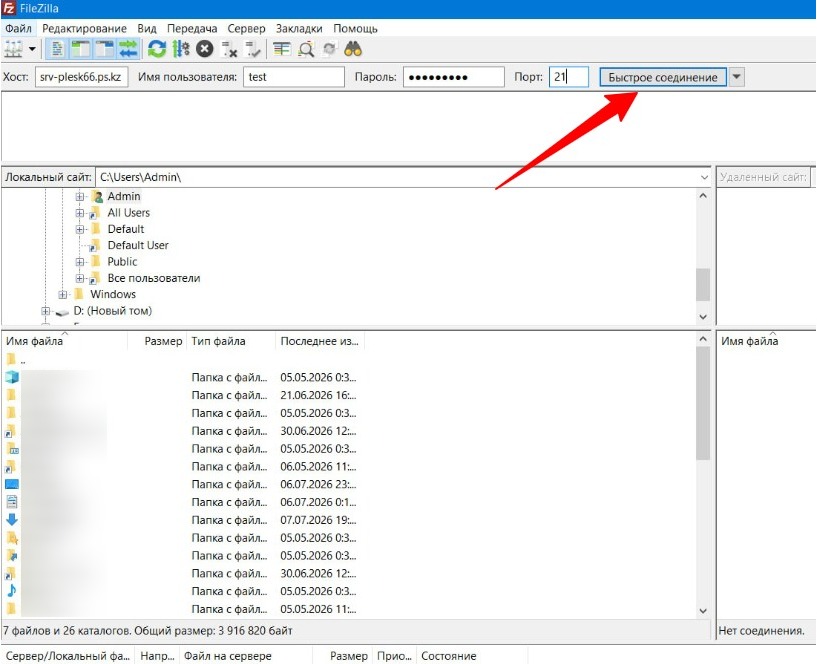817x664 pixels.
Task: Sort local list by Размер column
Action: point(157,341)
